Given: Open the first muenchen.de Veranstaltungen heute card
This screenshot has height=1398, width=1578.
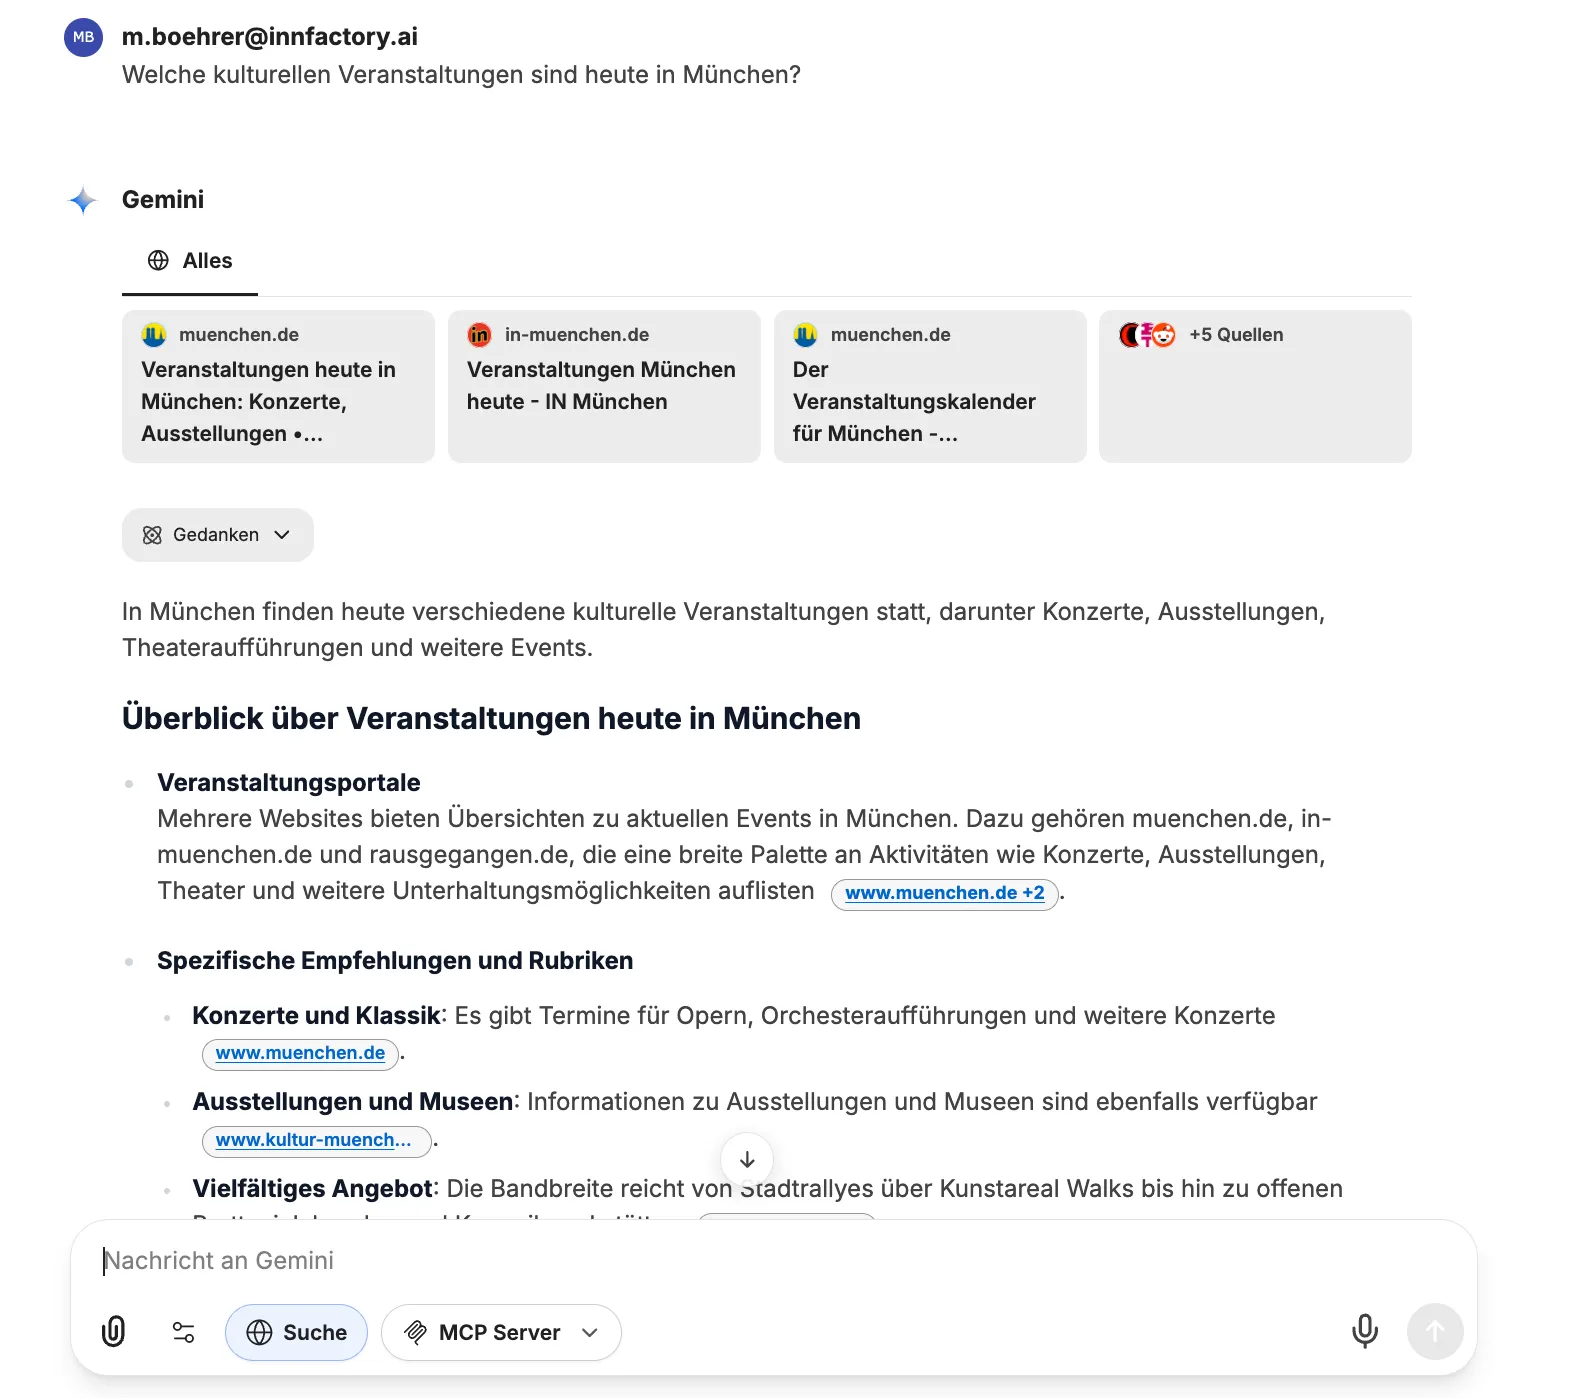Looking at the screenshot, I should [x=278, y=386].
